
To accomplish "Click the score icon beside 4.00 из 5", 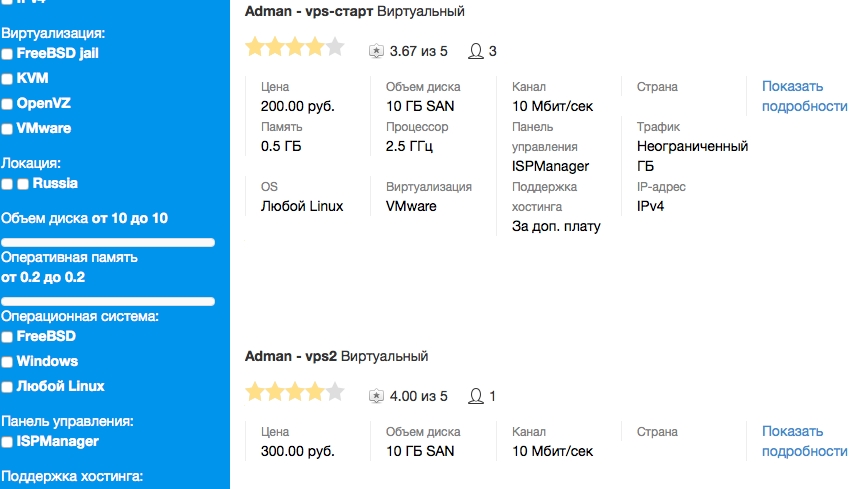I will point(376,397).
